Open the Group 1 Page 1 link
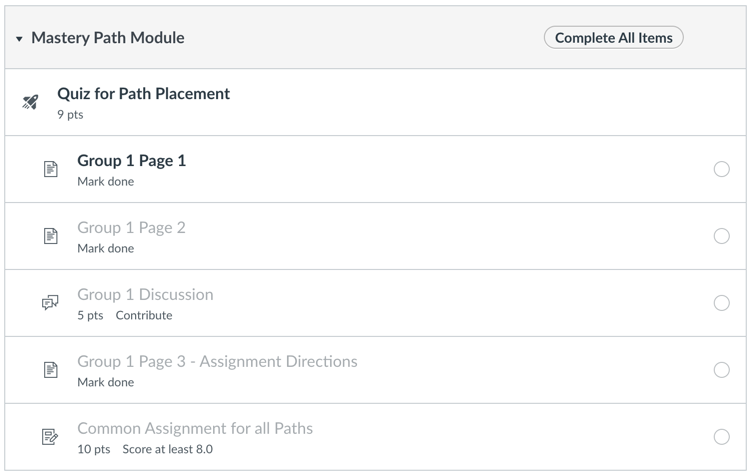 pyautogui.click(x=131, y=161)
